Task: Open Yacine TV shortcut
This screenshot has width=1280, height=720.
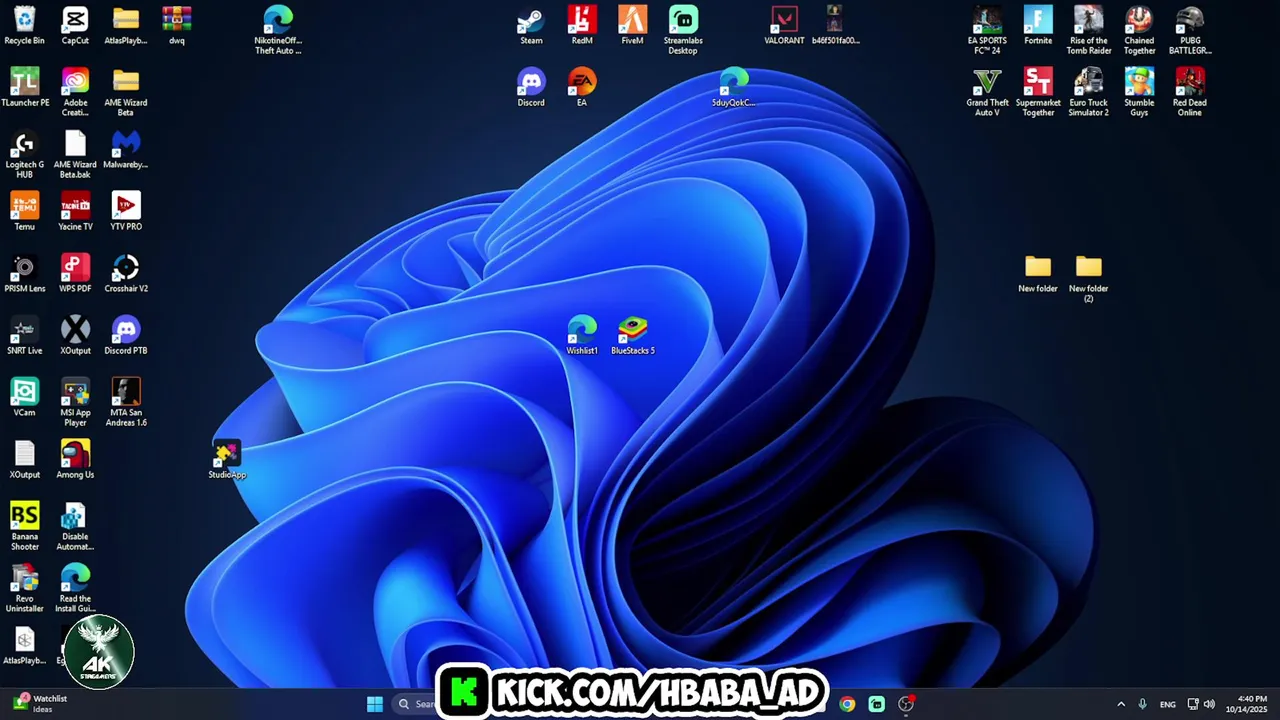Action: [x=75, y=212]
